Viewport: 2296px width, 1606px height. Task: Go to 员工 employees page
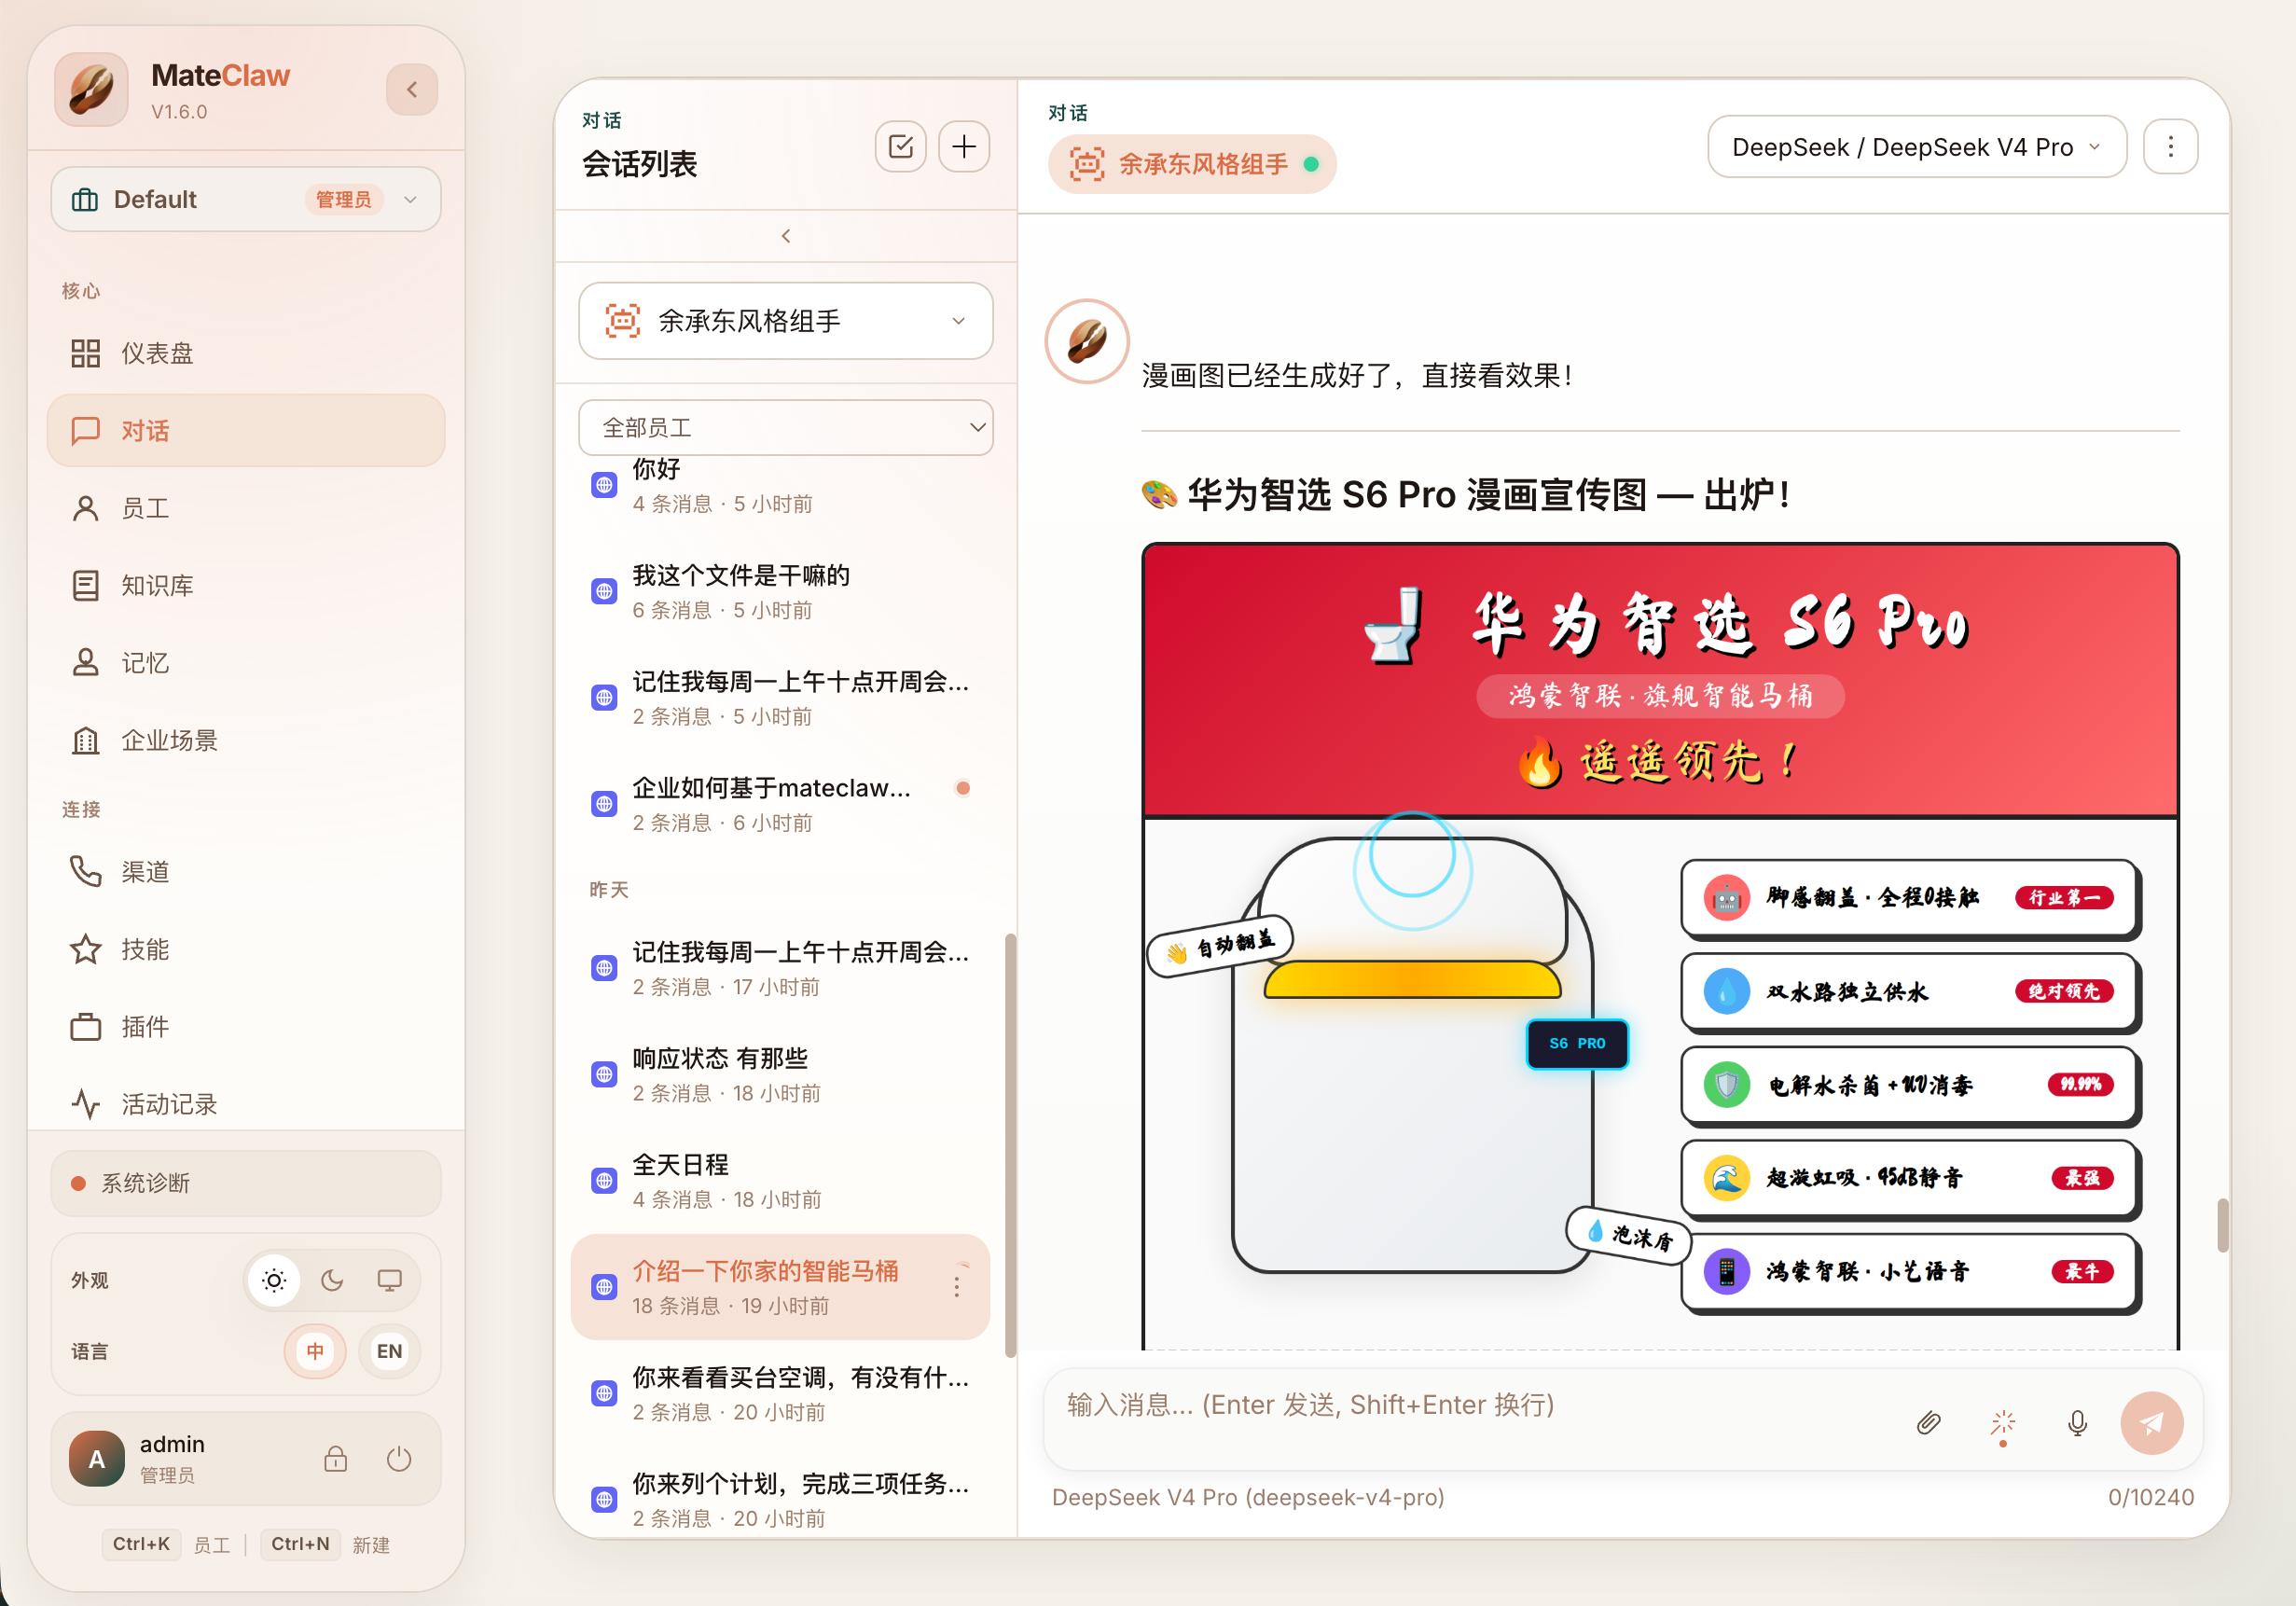click(x=246, y=508)
